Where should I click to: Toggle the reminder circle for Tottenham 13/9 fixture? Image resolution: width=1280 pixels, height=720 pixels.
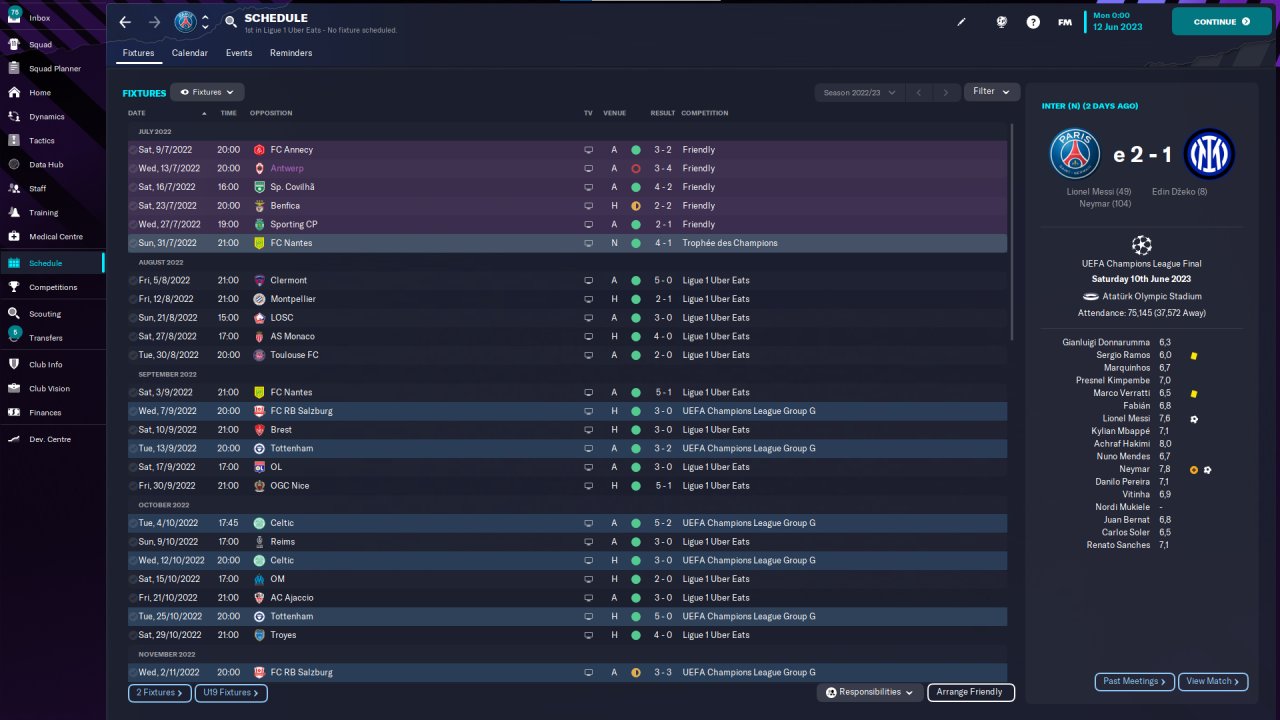133,449
